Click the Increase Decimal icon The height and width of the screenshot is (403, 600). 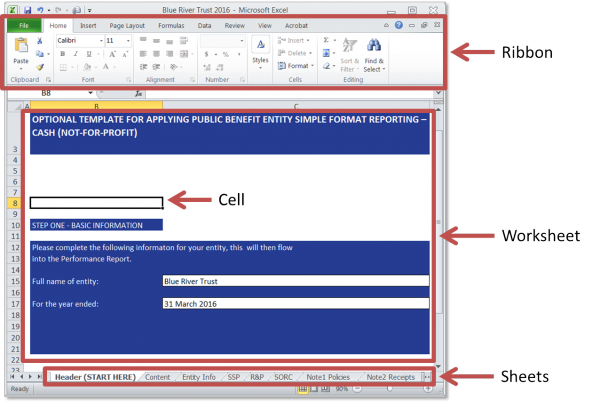(207, 67)
